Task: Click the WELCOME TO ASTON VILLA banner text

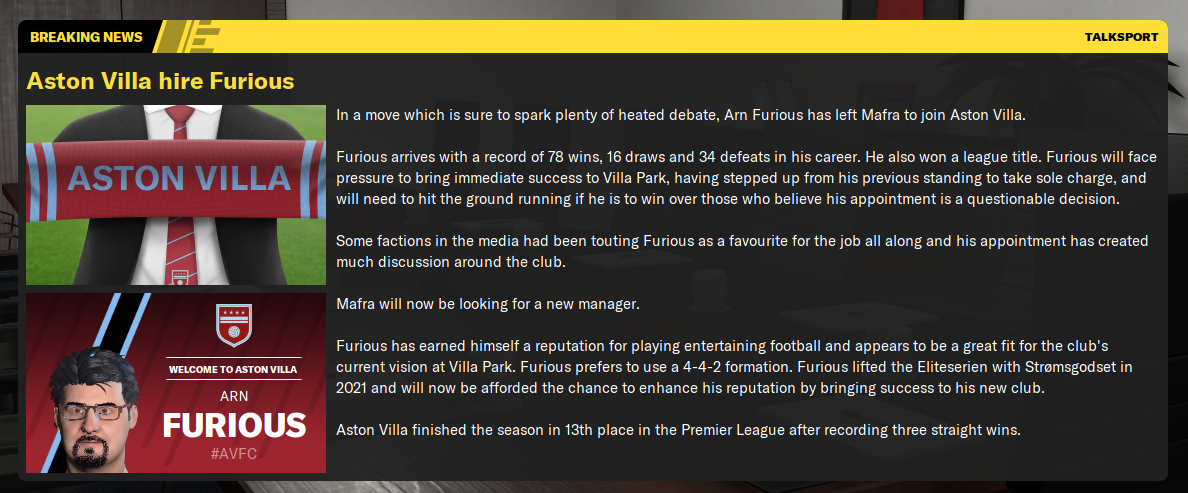Action: (233, 370)
